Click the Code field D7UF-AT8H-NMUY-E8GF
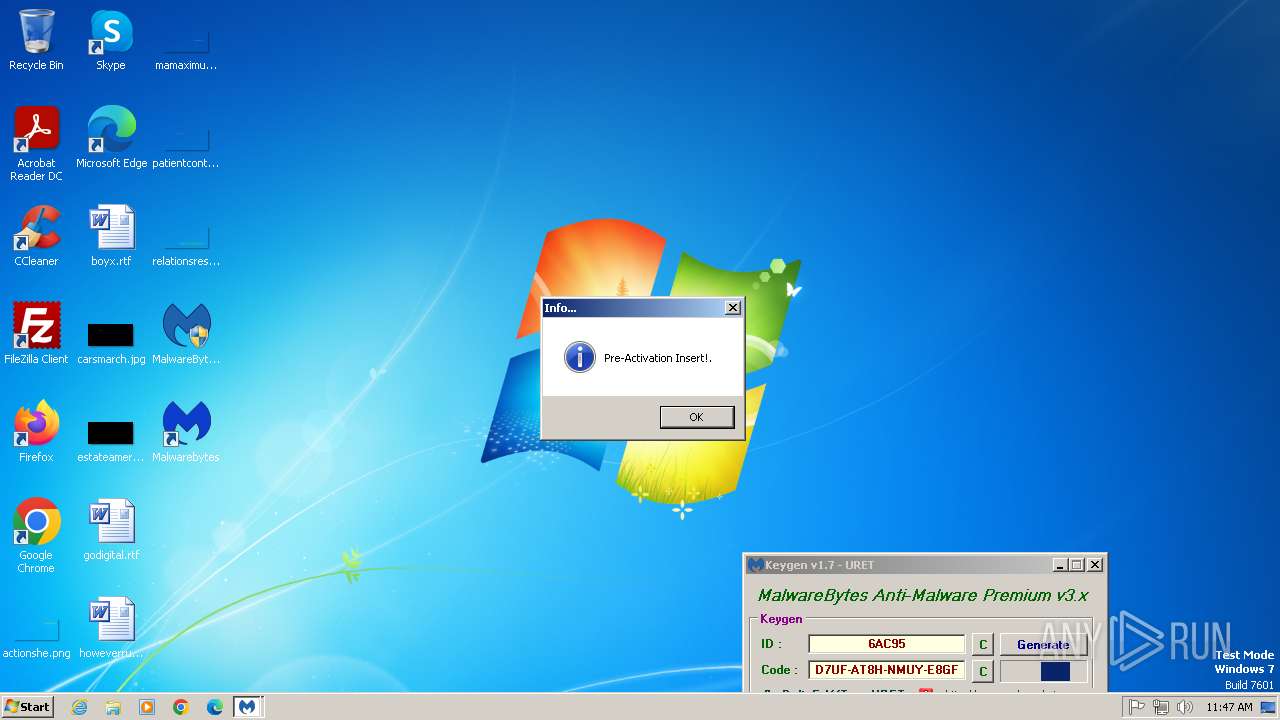 887,670
